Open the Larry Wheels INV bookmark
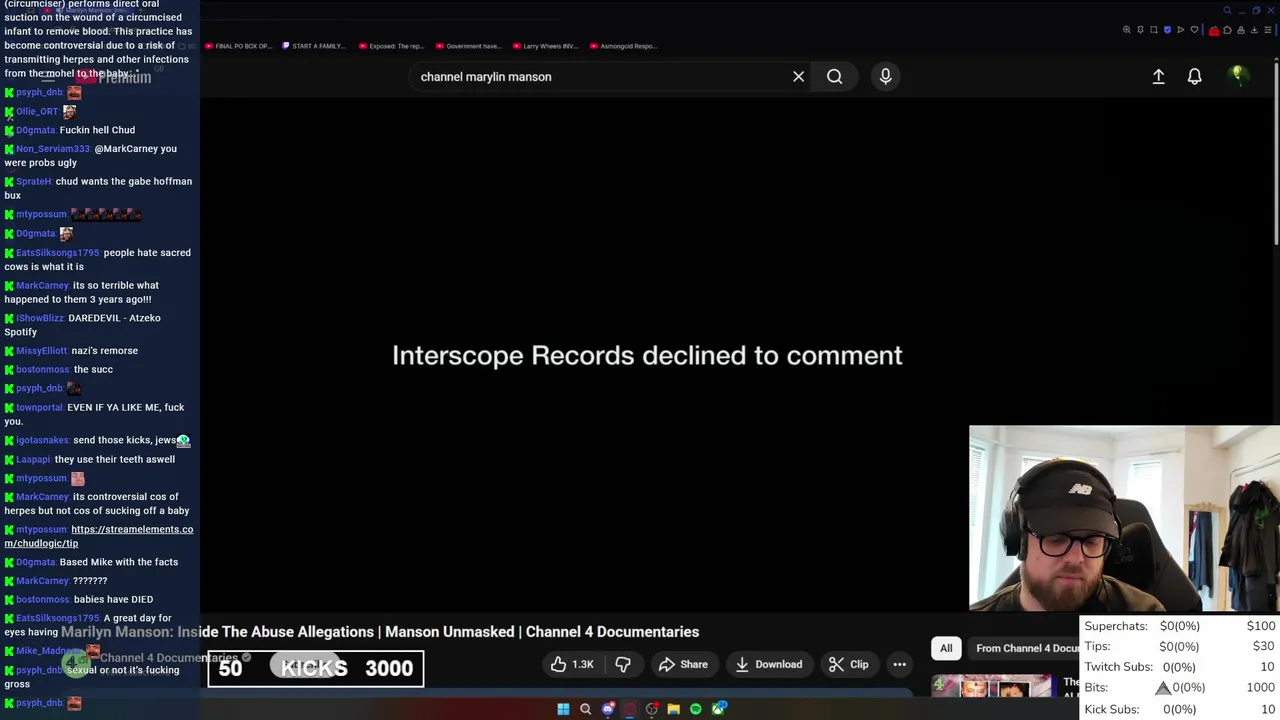The width and height of the screenshot is (1280, 720). point(545,46)
